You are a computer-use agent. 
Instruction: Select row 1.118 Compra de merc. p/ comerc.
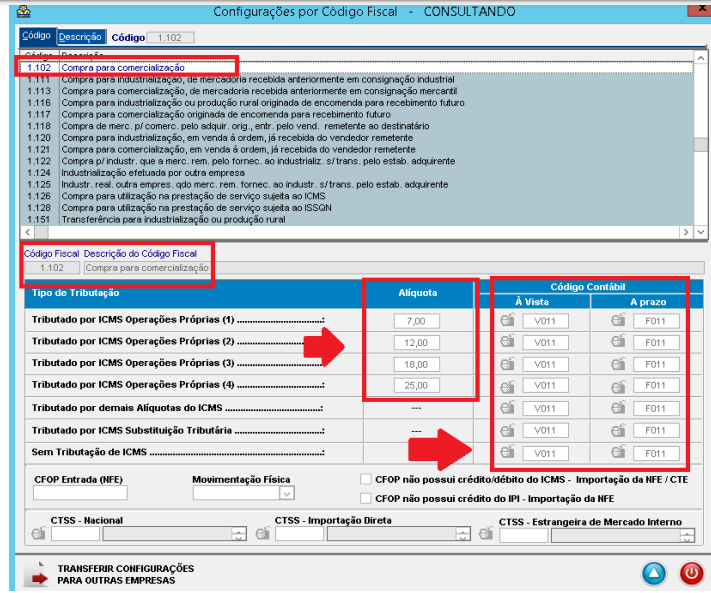356,126
